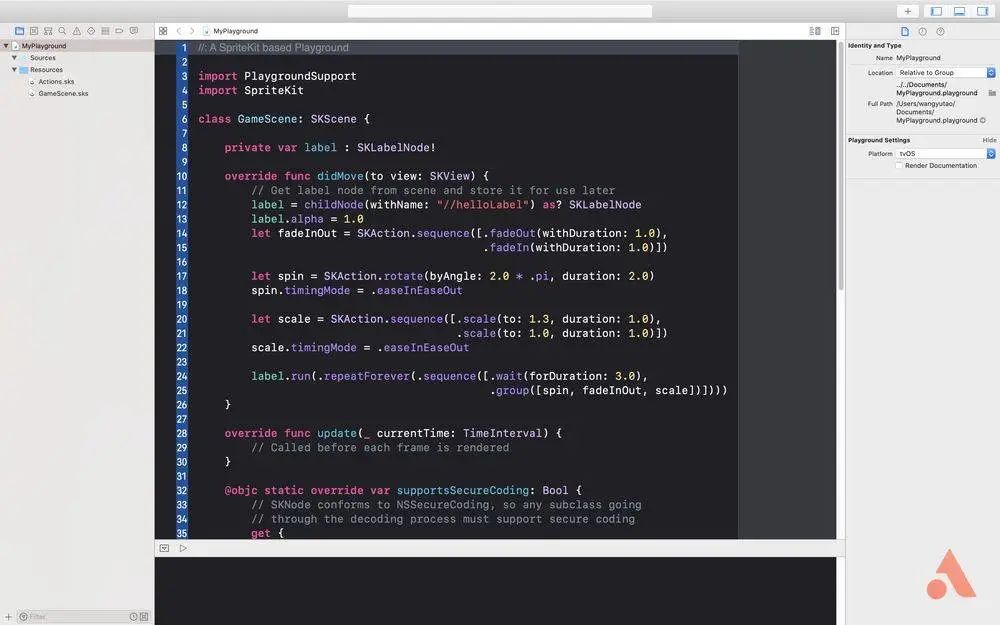
Task: Show the Quick Help inspector
Action: 940,31
